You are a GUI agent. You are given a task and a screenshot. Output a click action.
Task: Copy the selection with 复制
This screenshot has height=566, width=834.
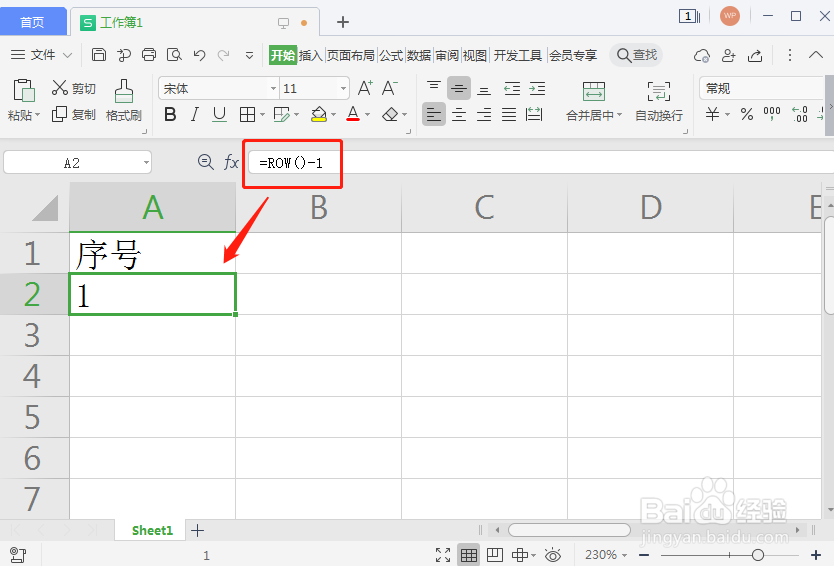click(x=73, y=114)
